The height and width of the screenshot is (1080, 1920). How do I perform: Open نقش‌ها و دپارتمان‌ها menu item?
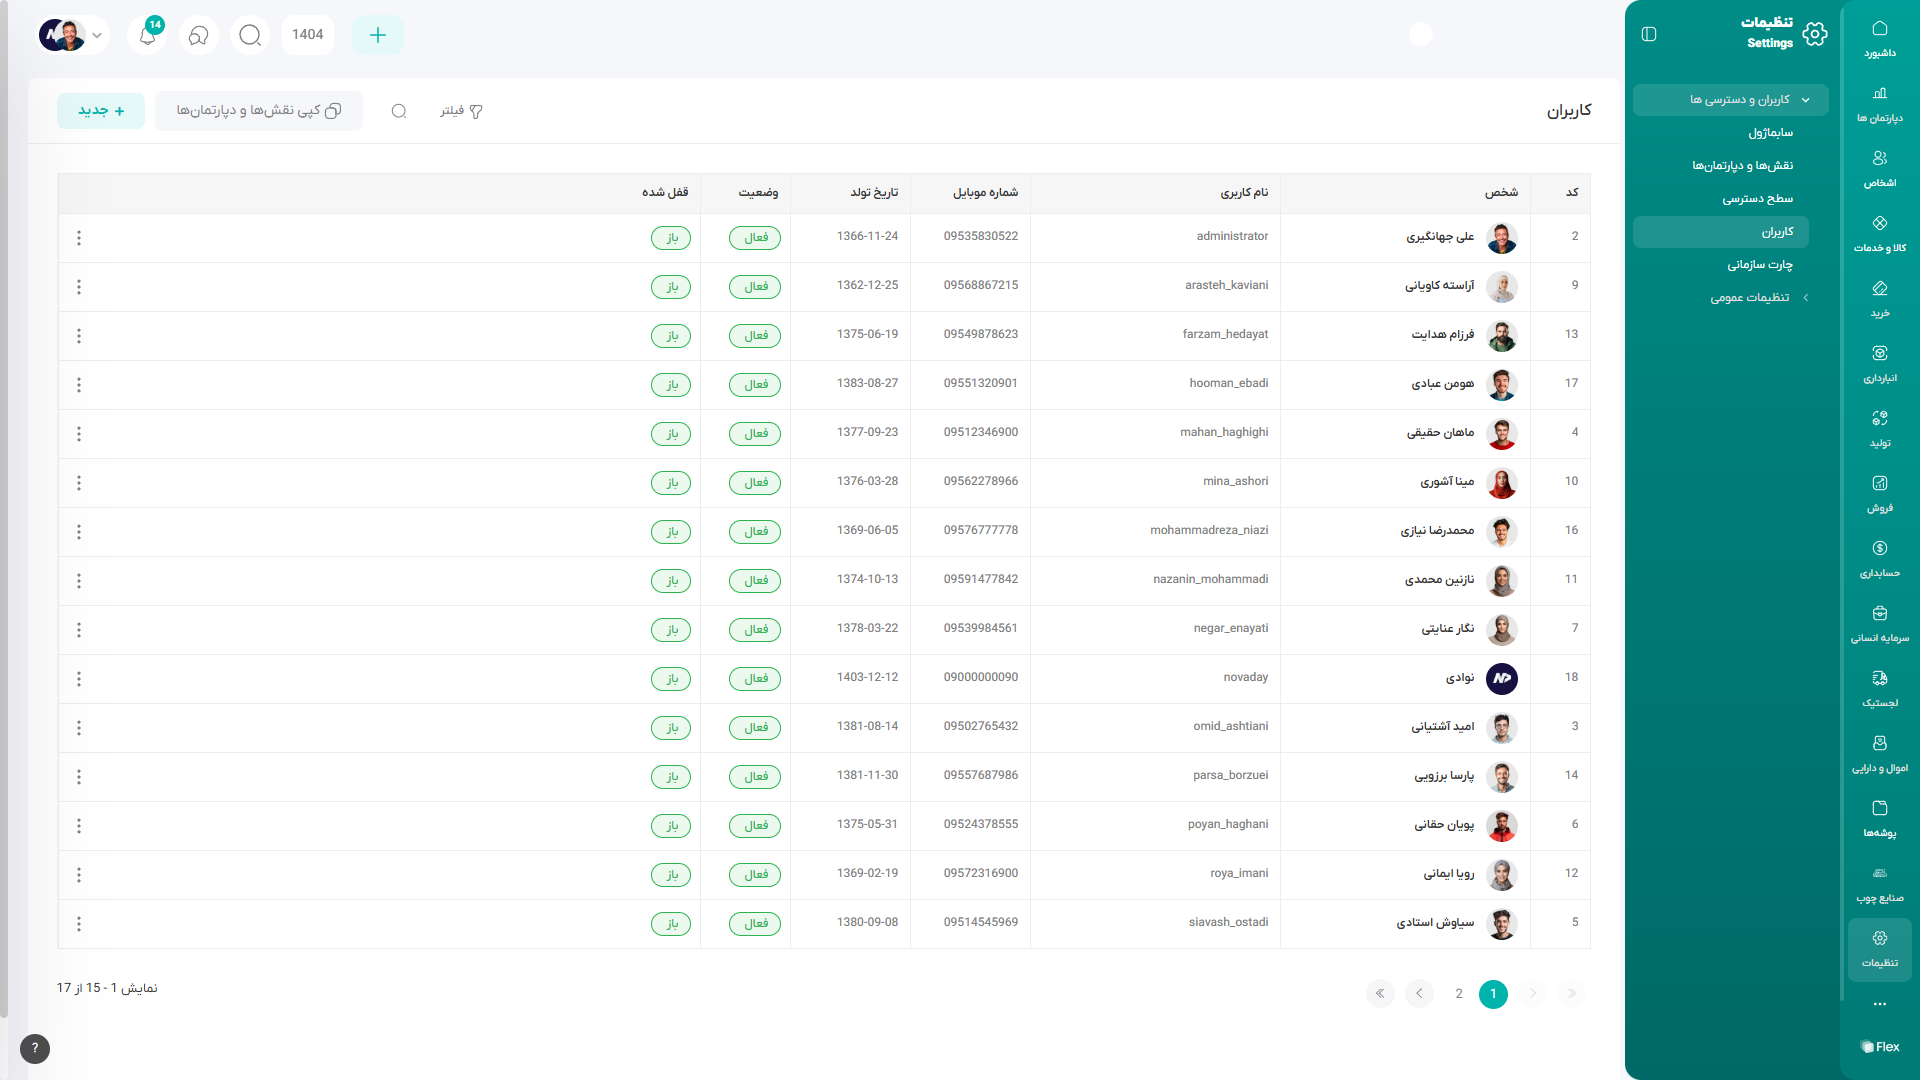pyautogui.click(x=1742, y=166)
